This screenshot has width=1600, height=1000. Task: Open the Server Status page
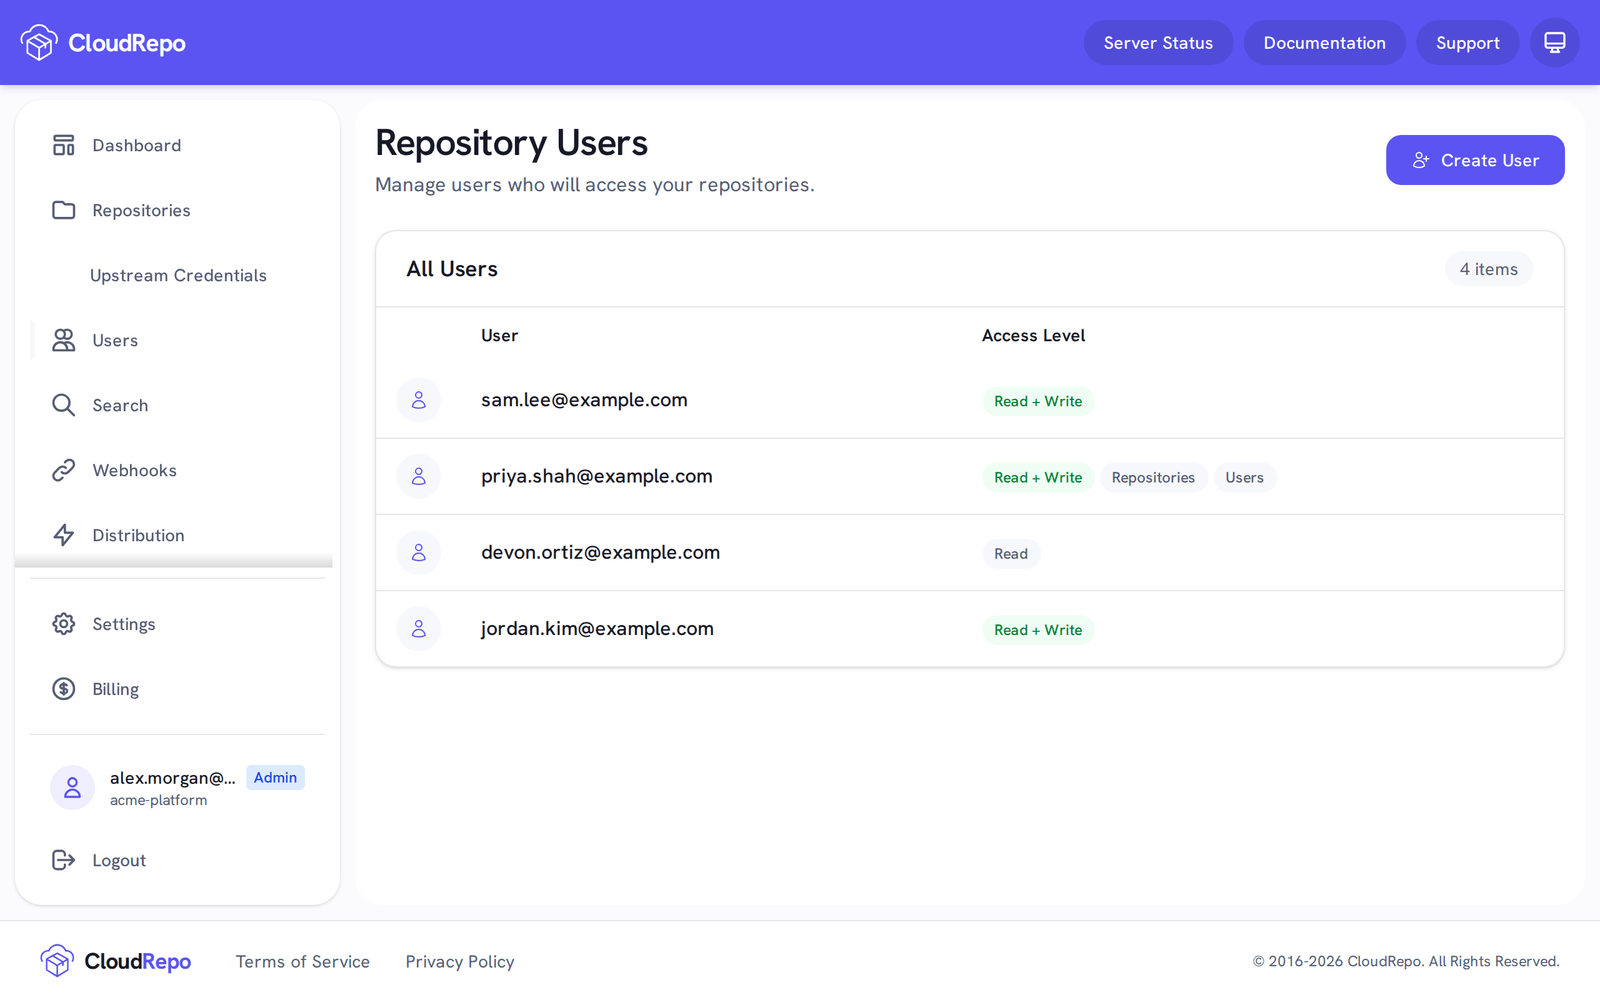(1158, 43)
